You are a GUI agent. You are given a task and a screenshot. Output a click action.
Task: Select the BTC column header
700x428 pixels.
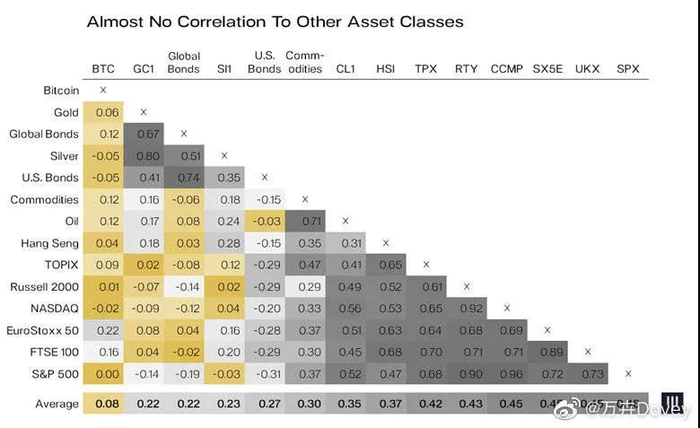[103, 69]
